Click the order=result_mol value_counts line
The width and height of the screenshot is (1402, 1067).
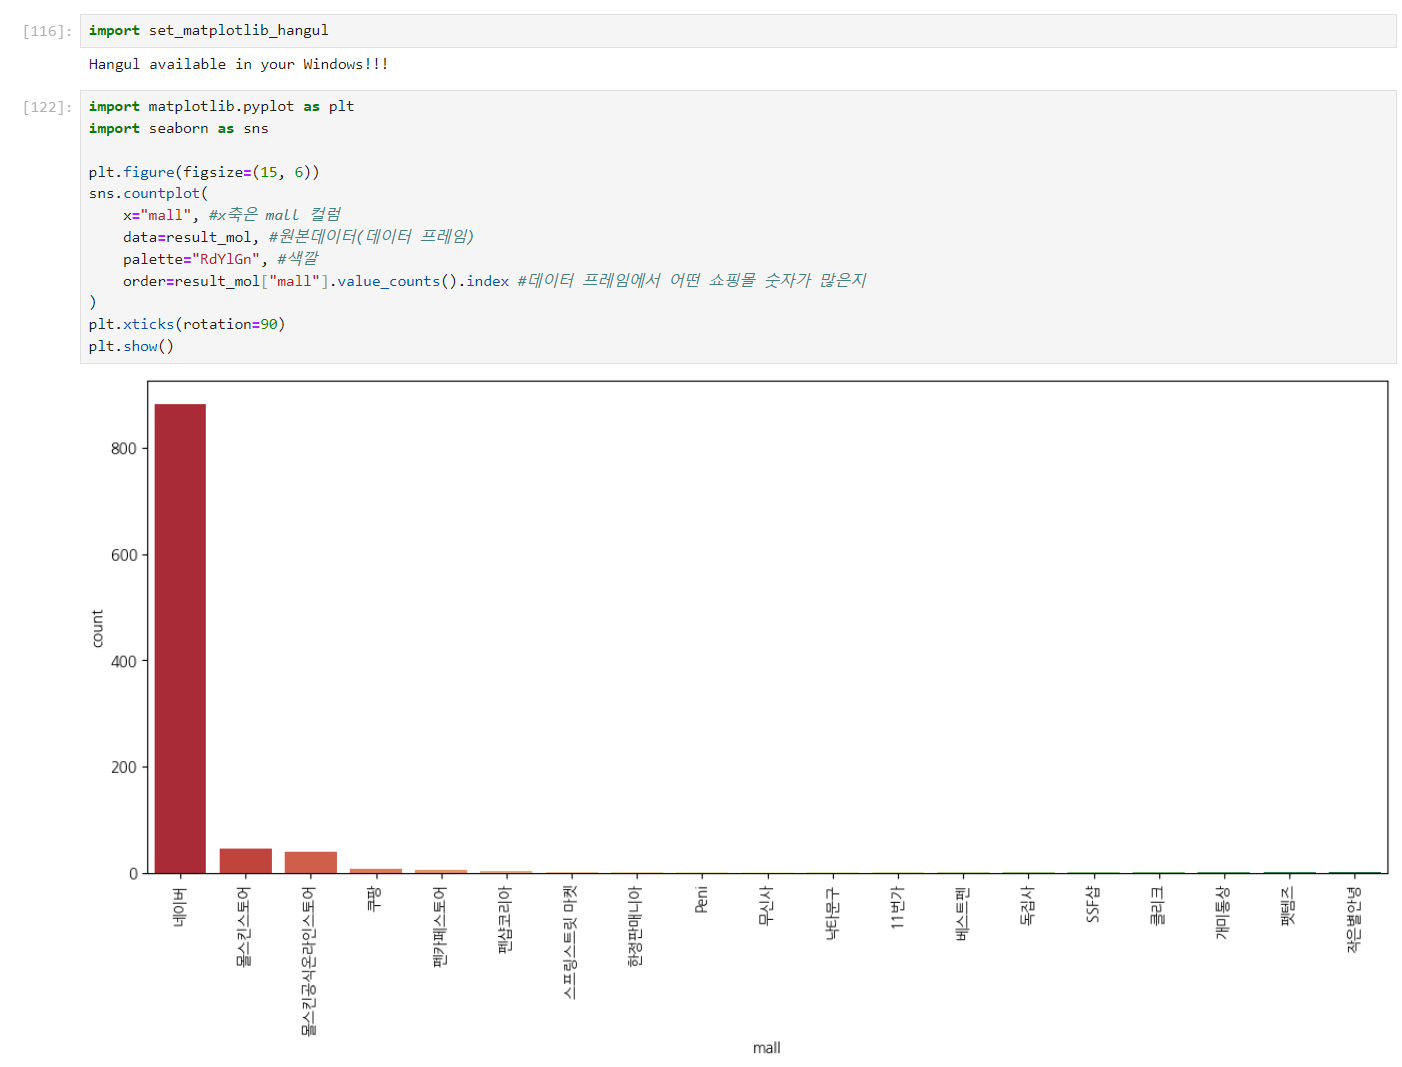[x=494, y=281]
